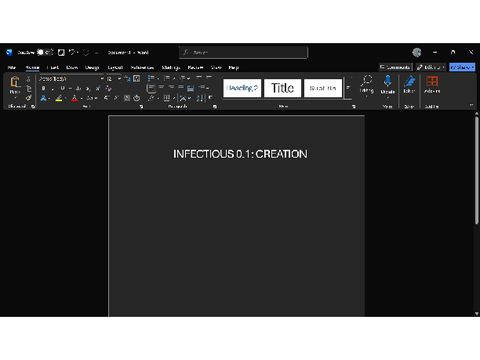480x360 pixels.
Task: Click the Cut scissors icon
Action: (29, 79)
